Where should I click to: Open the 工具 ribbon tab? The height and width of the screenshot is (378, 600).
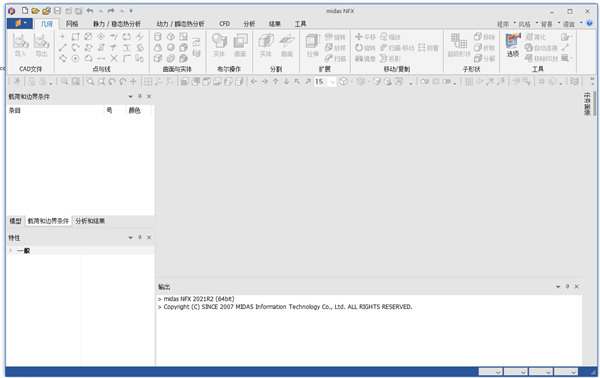pos(300,24)
